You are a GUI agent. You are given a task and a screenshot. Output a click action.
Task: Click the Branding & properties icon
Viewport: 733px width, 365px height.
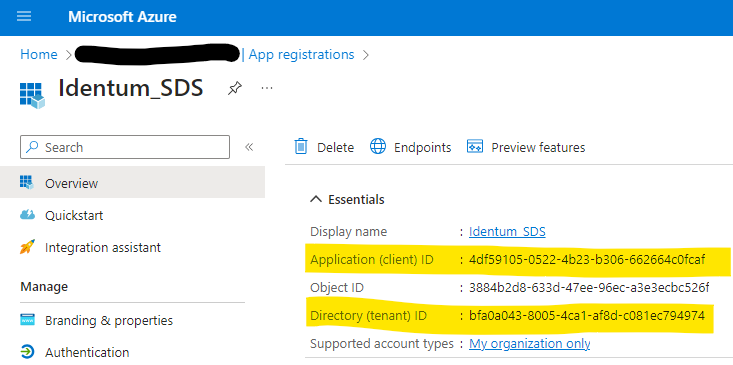point(28,320)
